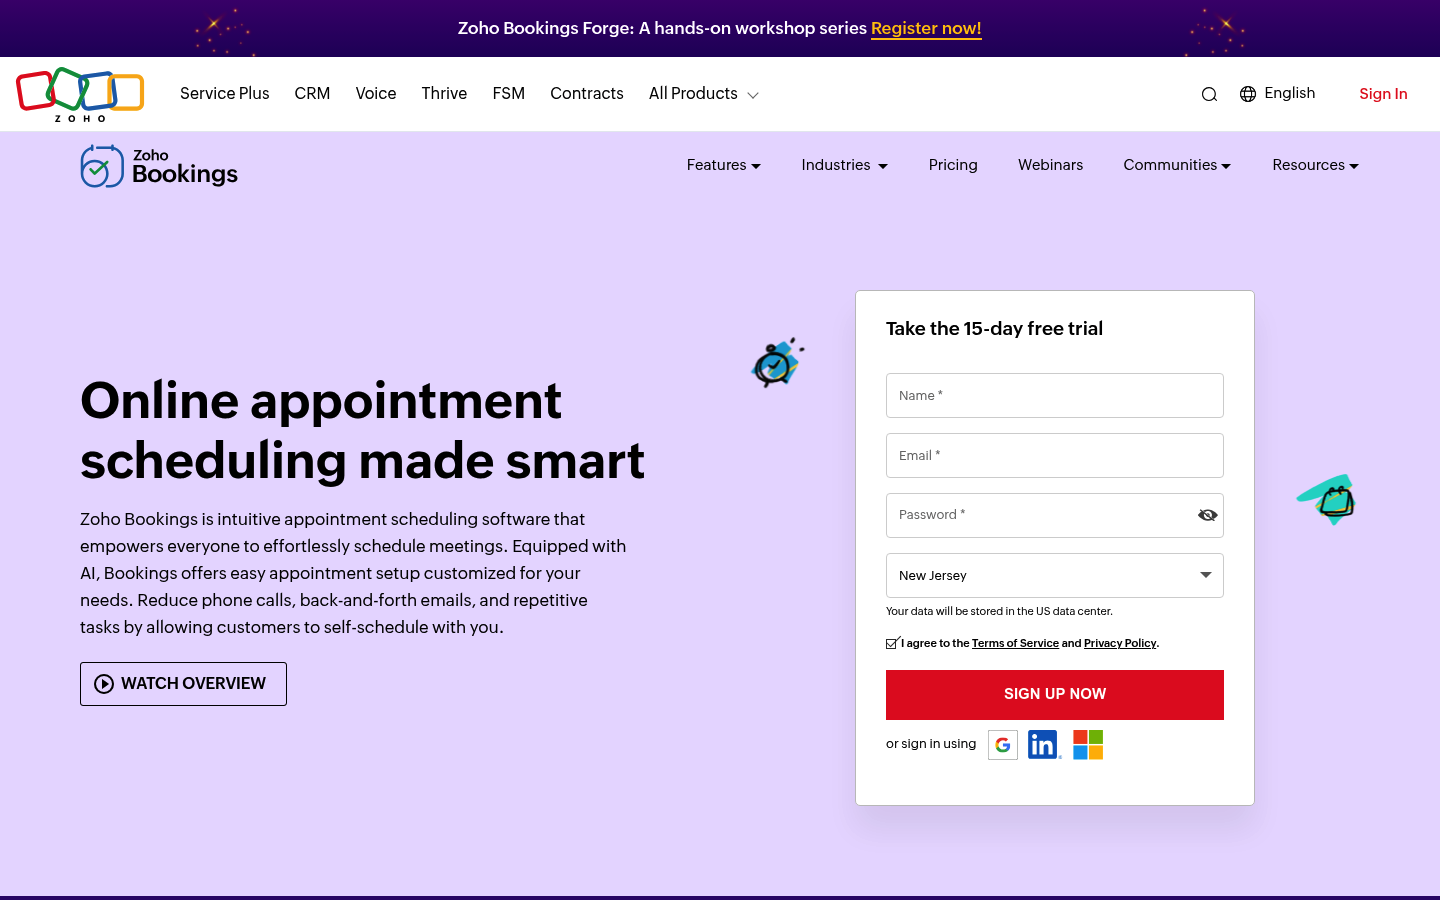Click the Email input field

(x=1054, y=455)
